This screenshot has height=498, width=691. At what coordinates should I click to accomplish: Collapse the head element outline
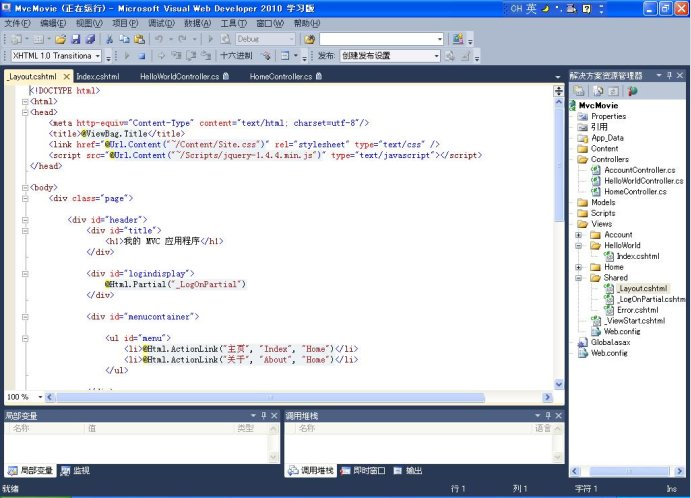pyautogui.click(x=25, y=112)
